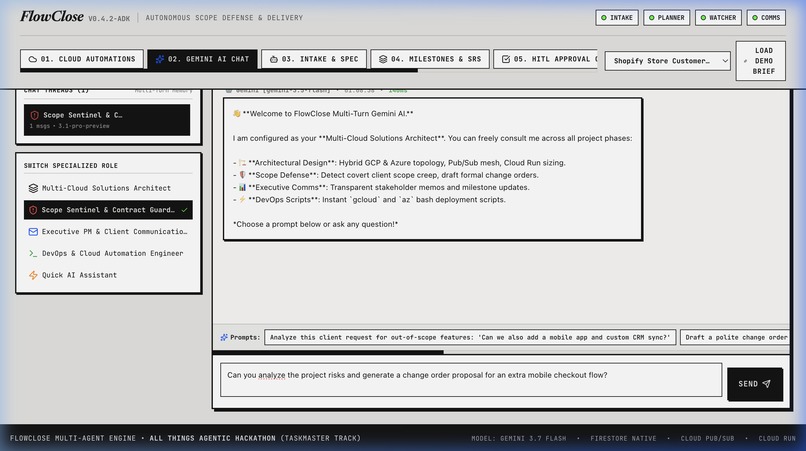Screen dimensions: 806x451
Task: Click the chart emoji beside Executive Comms
Action: click(x=242, y=187)
